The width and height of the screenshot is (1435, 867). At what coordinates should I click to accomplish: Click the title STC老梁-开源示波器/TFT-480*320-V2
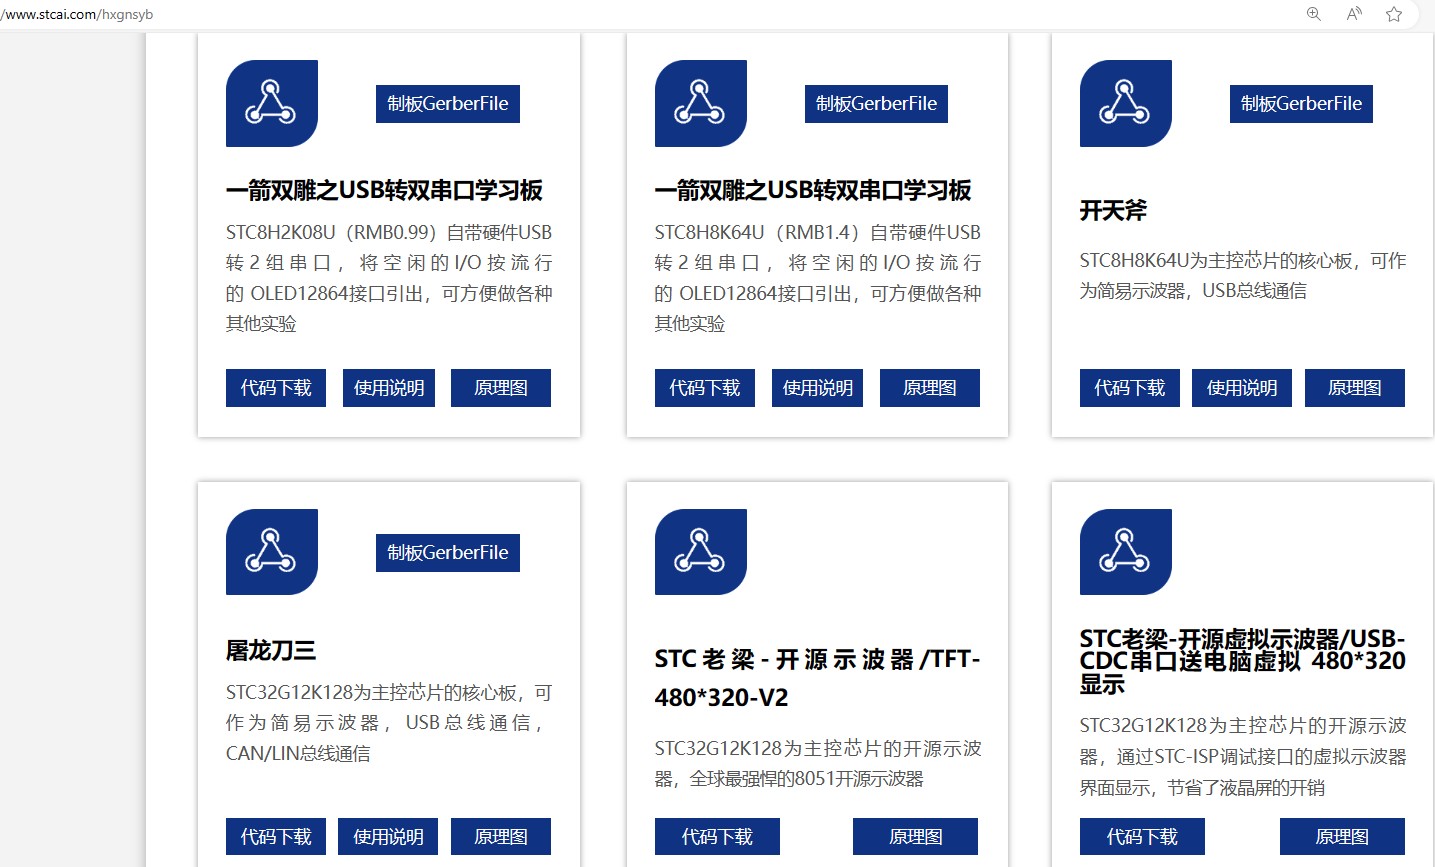818,678
